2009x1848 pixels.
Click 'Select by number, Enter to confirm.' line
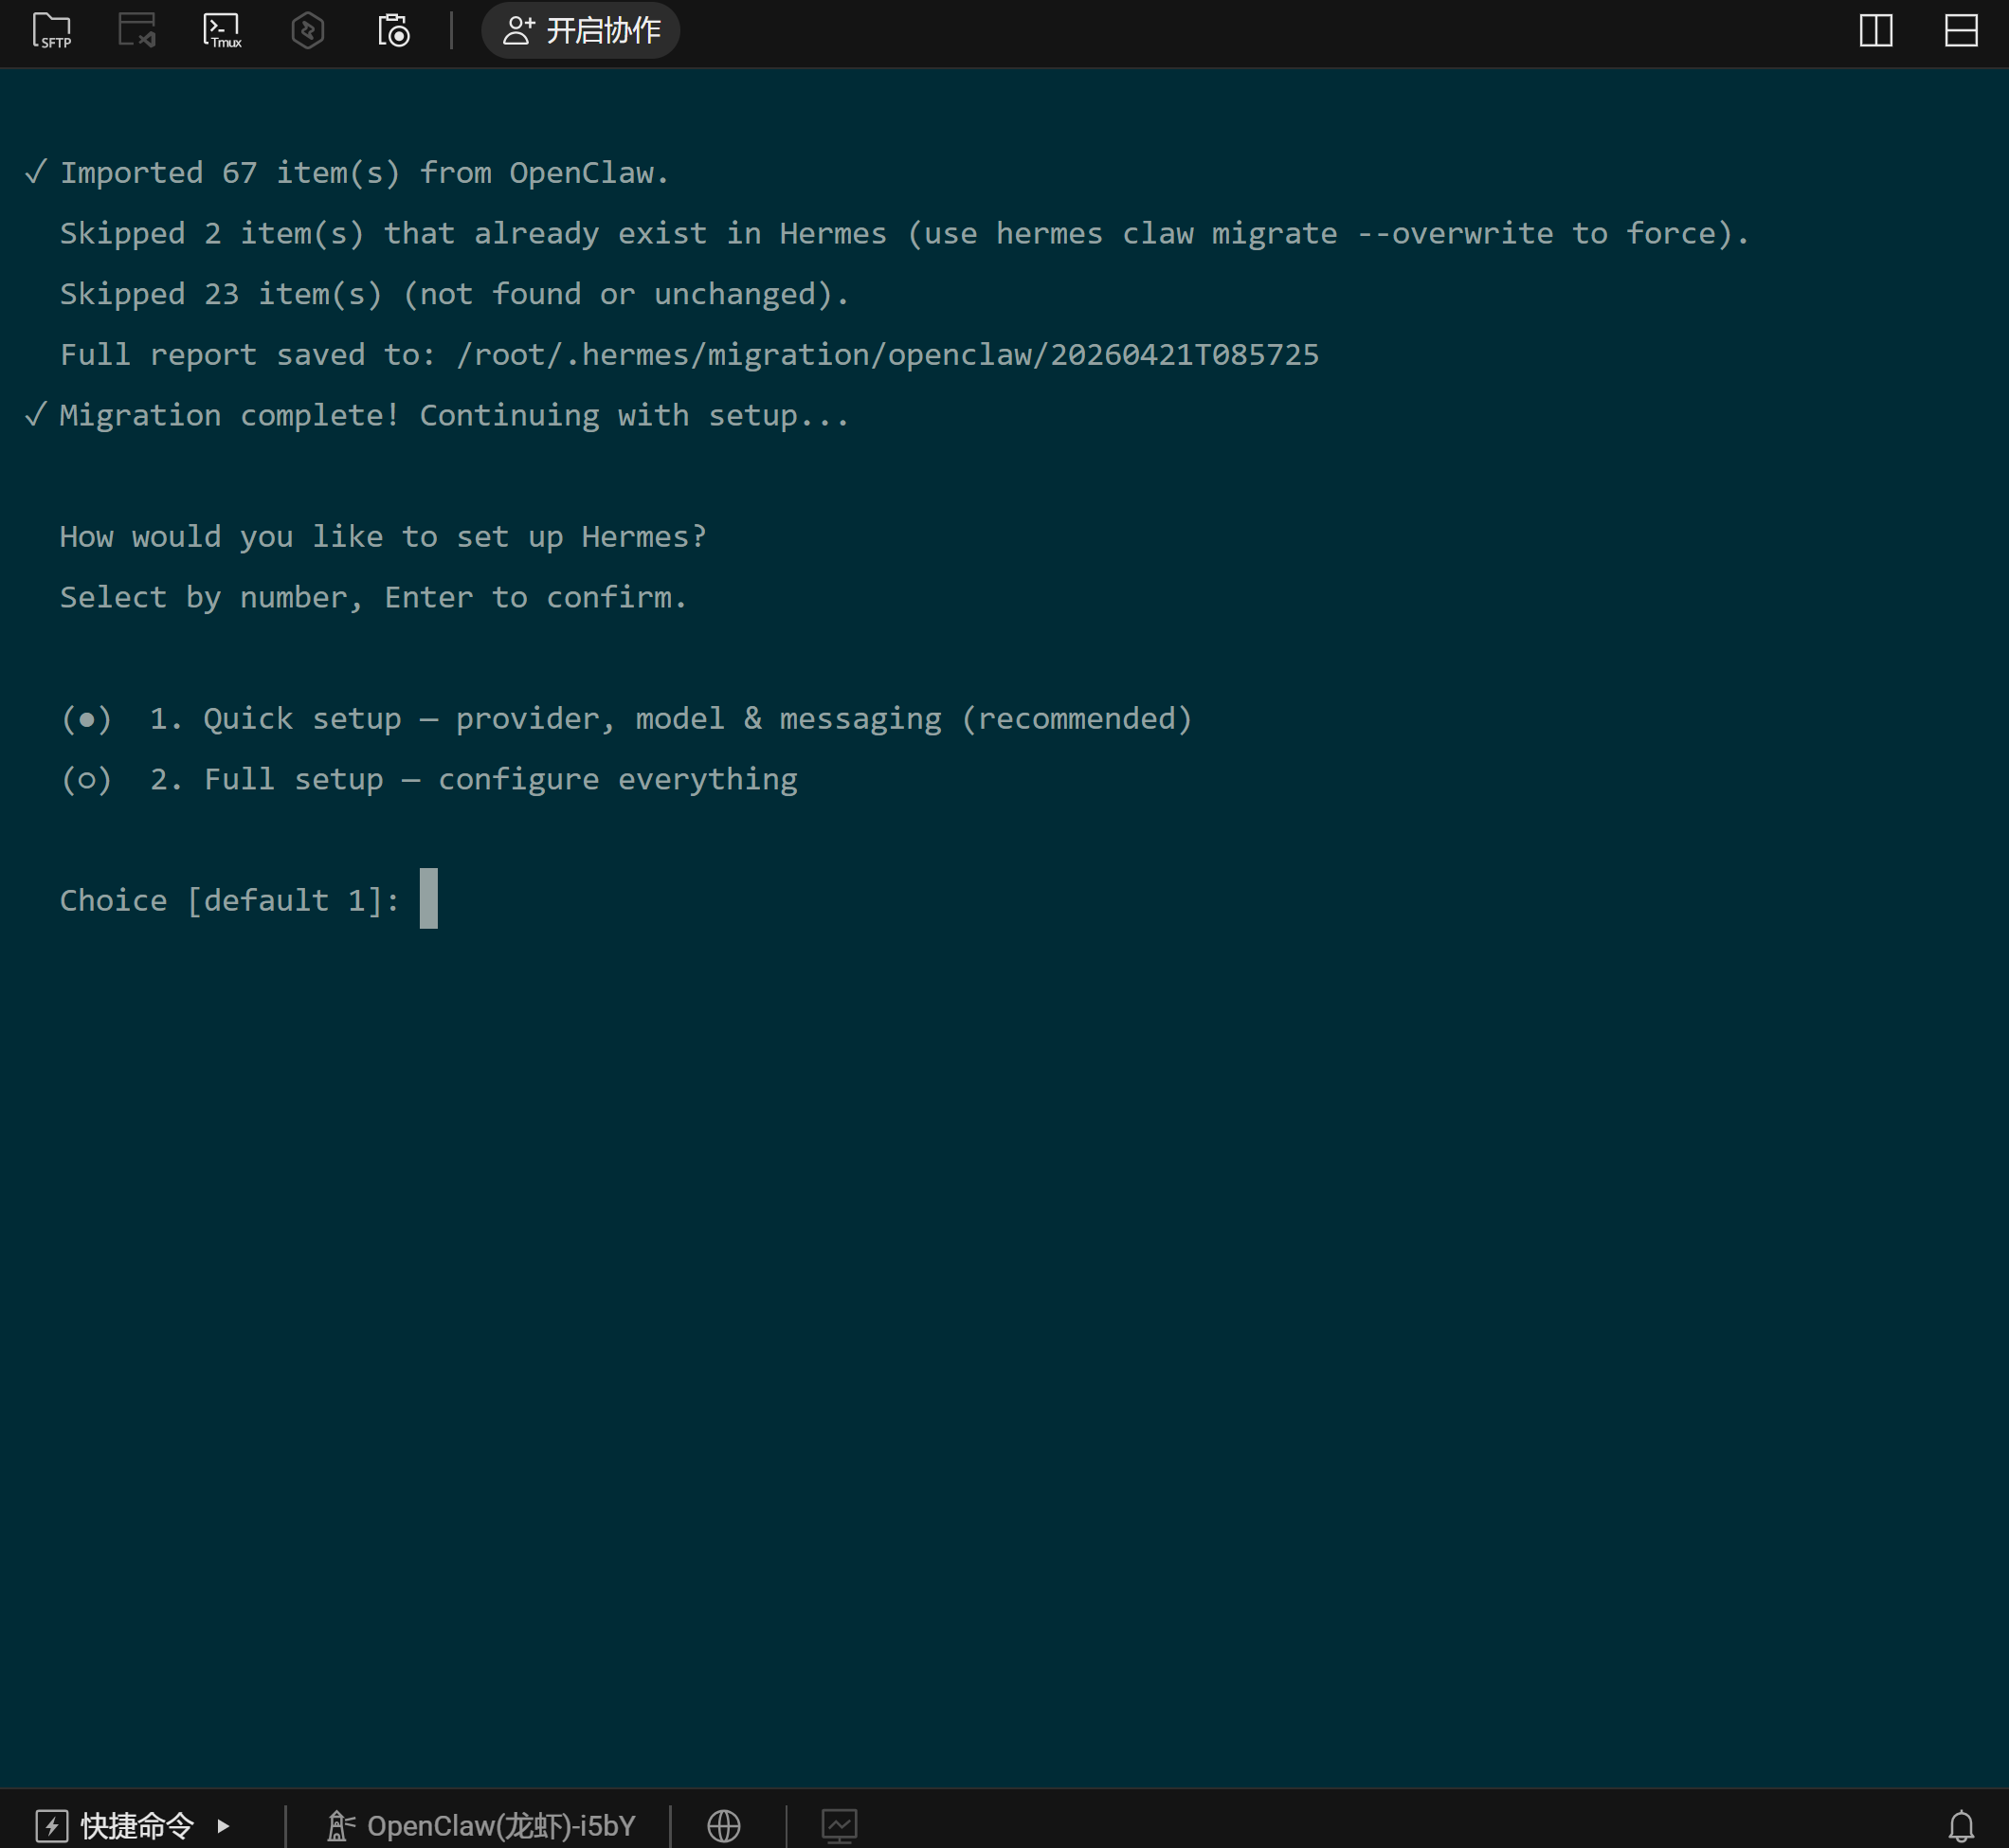click(373, 597)
